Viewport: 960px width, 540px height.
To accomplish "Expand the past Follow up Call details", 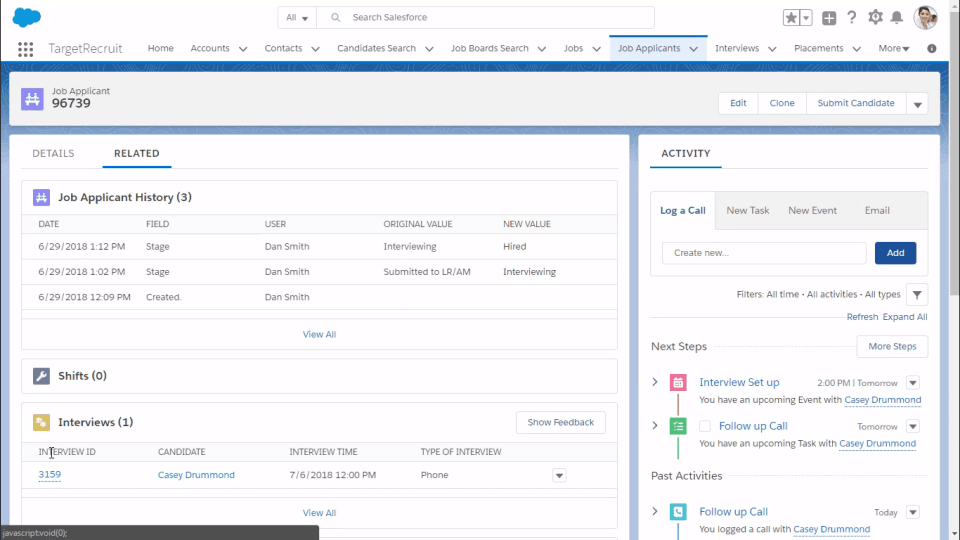I will point(655,511).
